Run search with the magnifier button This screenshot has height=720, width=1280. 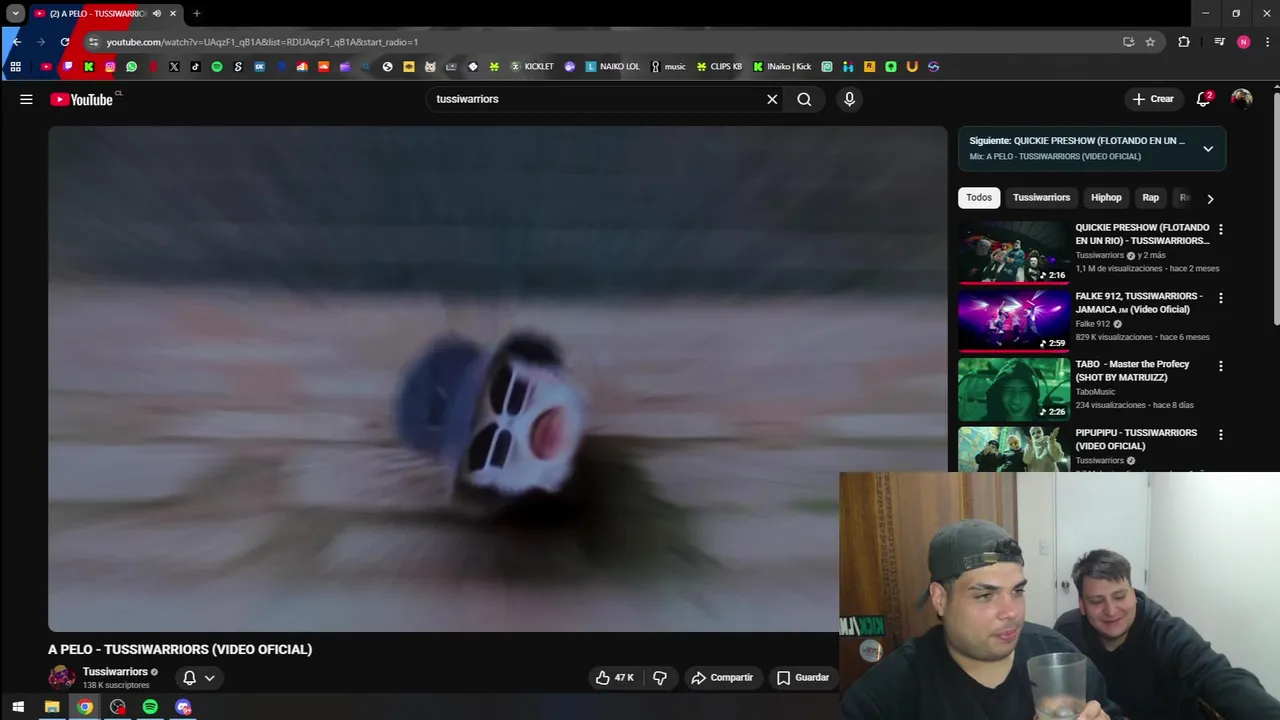804,99
